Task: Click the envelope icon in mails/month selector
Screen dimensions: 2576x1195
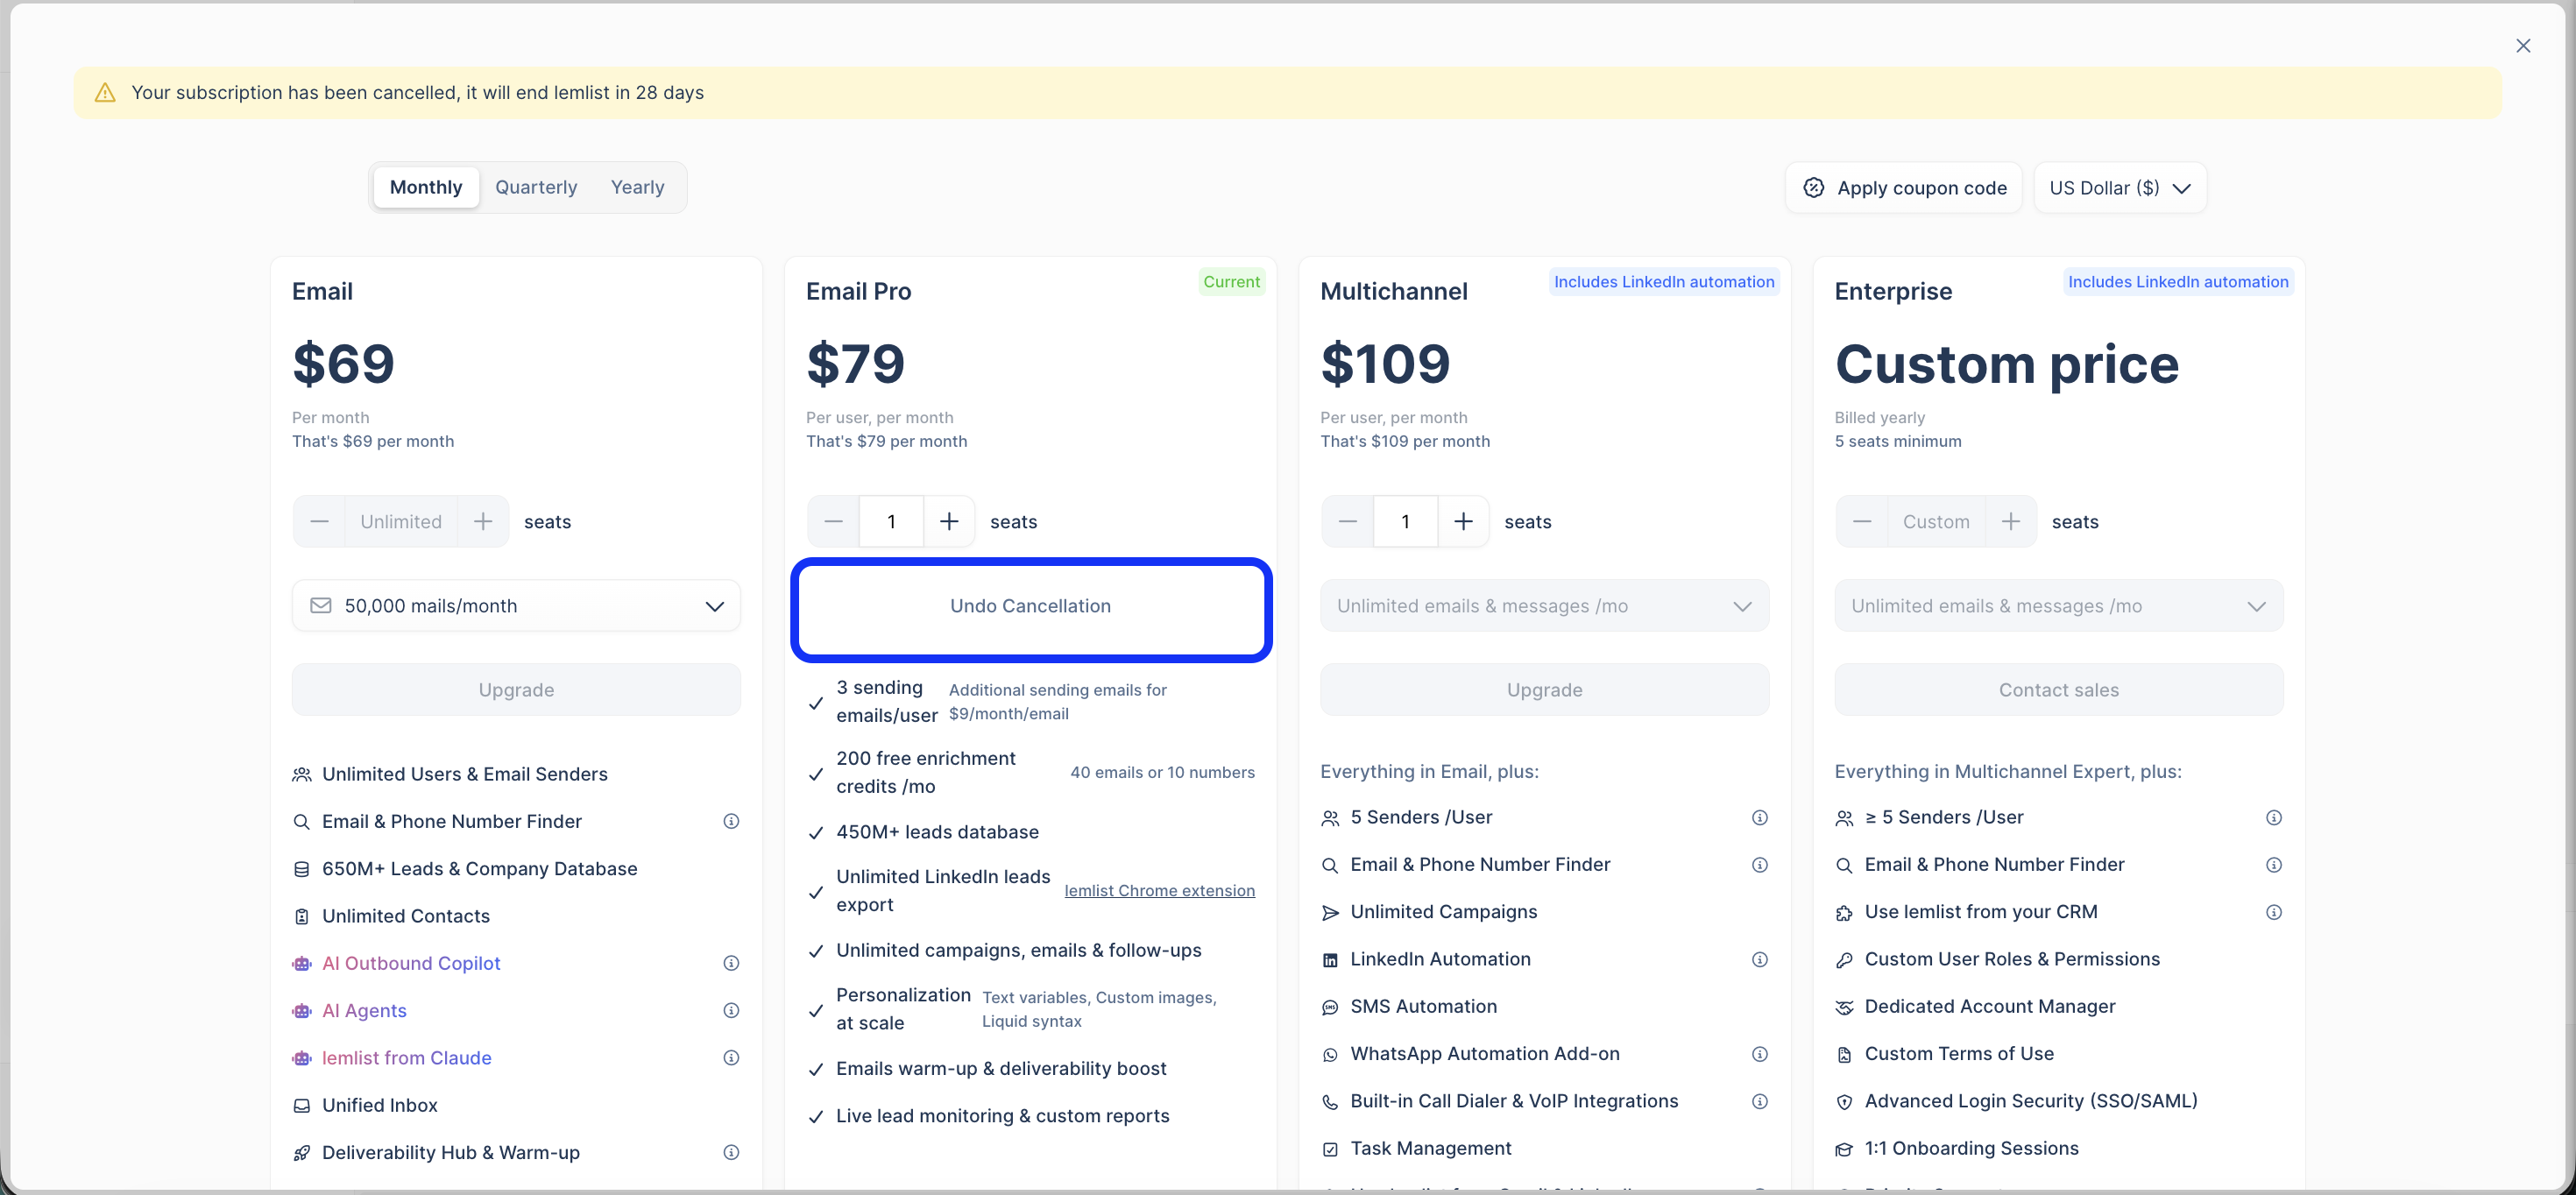Action: pos(320,606)
